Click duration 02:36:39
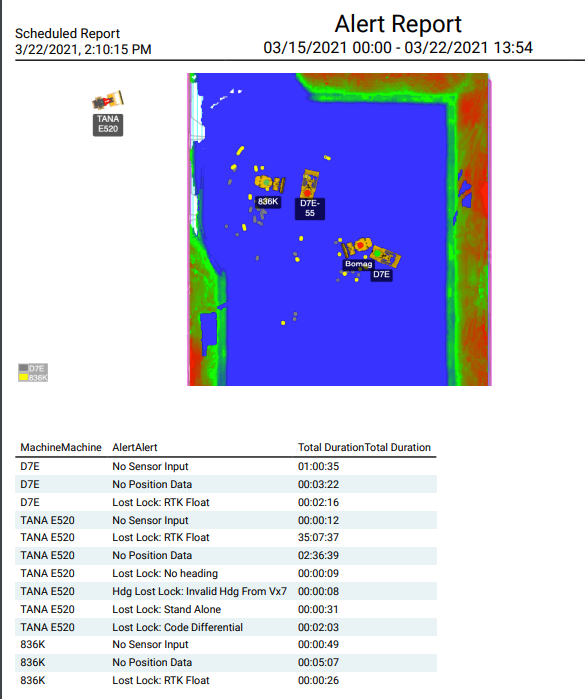The height and width of the screenshot is (699, 585). (x=318, y=555)
